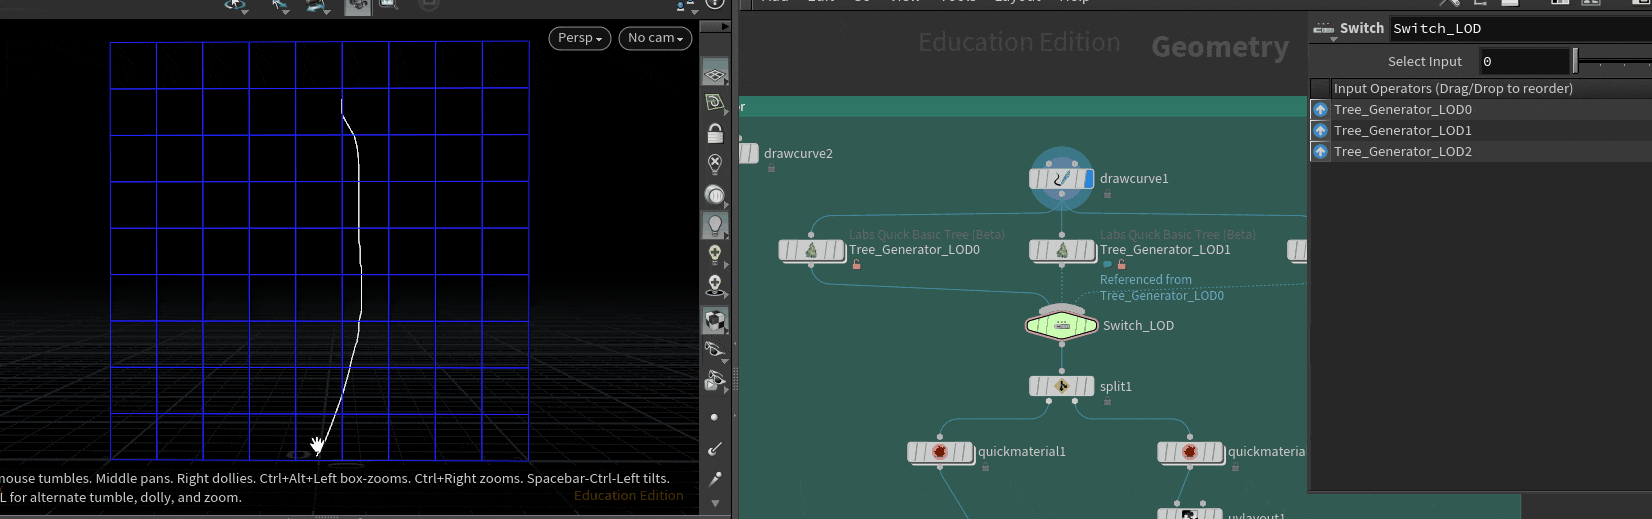Toggle the point display dot icon
This screenshot has height=519, width=1652.
[714, 417]
